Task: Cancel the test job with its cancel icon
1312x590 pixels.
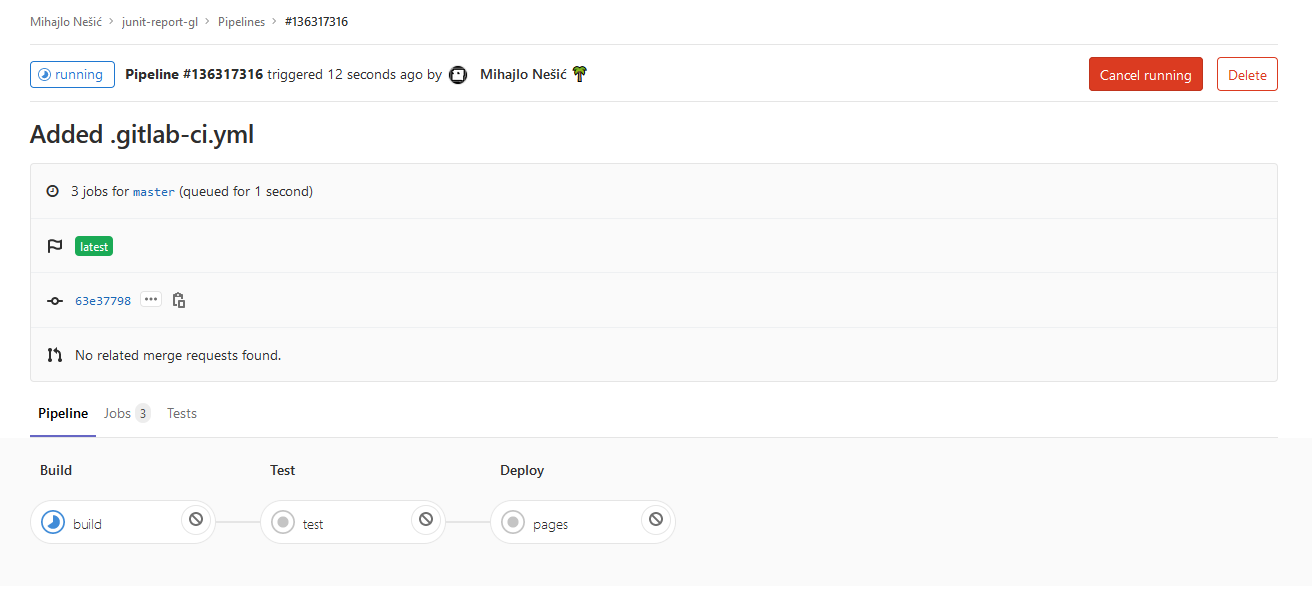Action: (426, 519)
